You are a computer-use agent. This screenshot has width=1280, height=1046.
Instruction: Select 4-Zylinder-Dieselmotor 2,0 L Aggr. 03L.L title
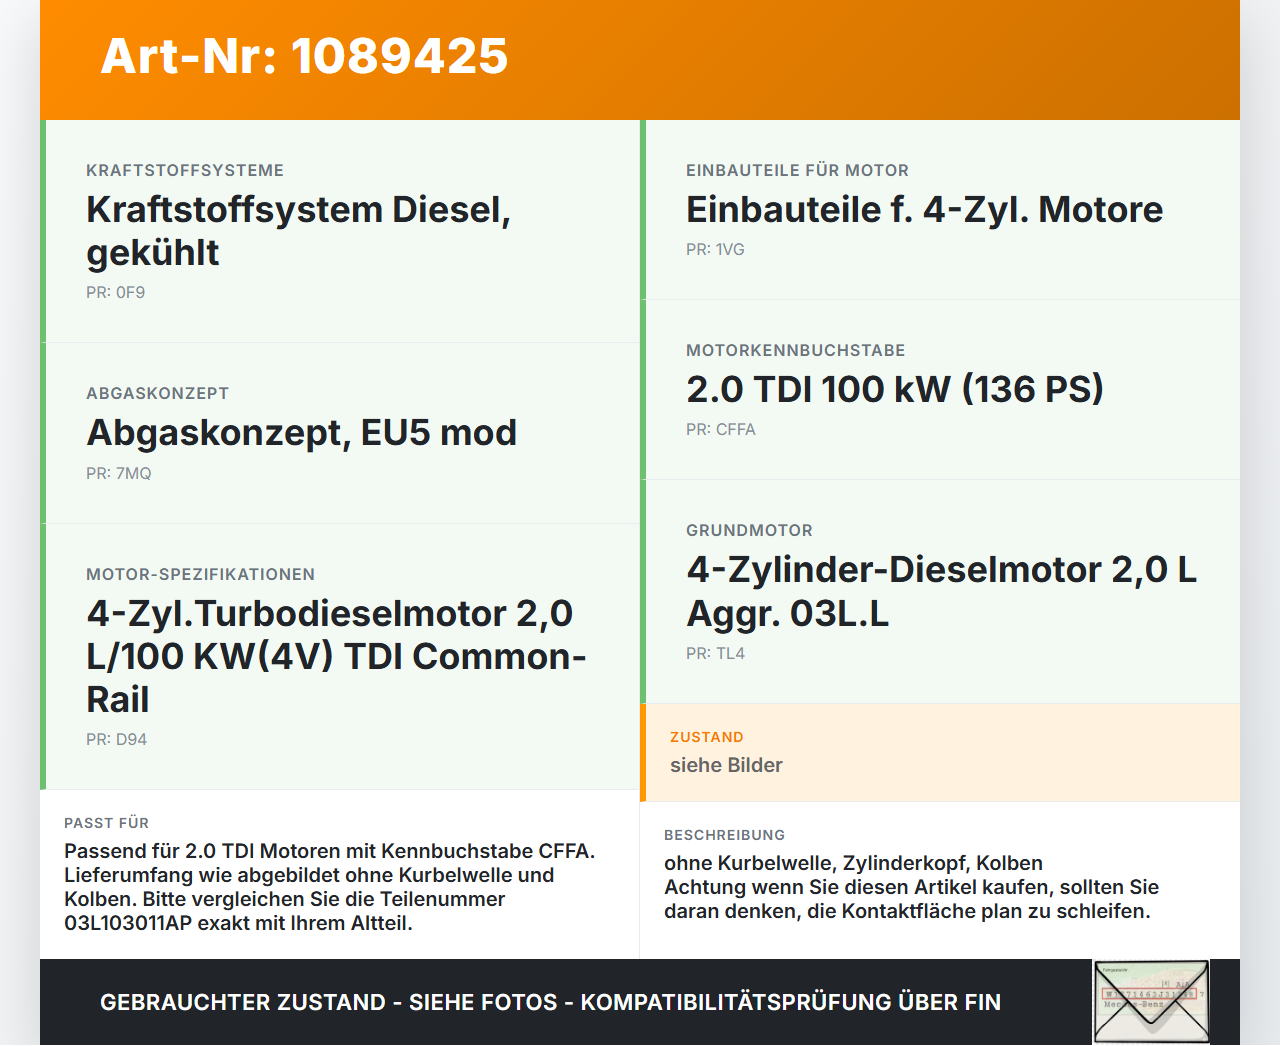tap(942, 591)
